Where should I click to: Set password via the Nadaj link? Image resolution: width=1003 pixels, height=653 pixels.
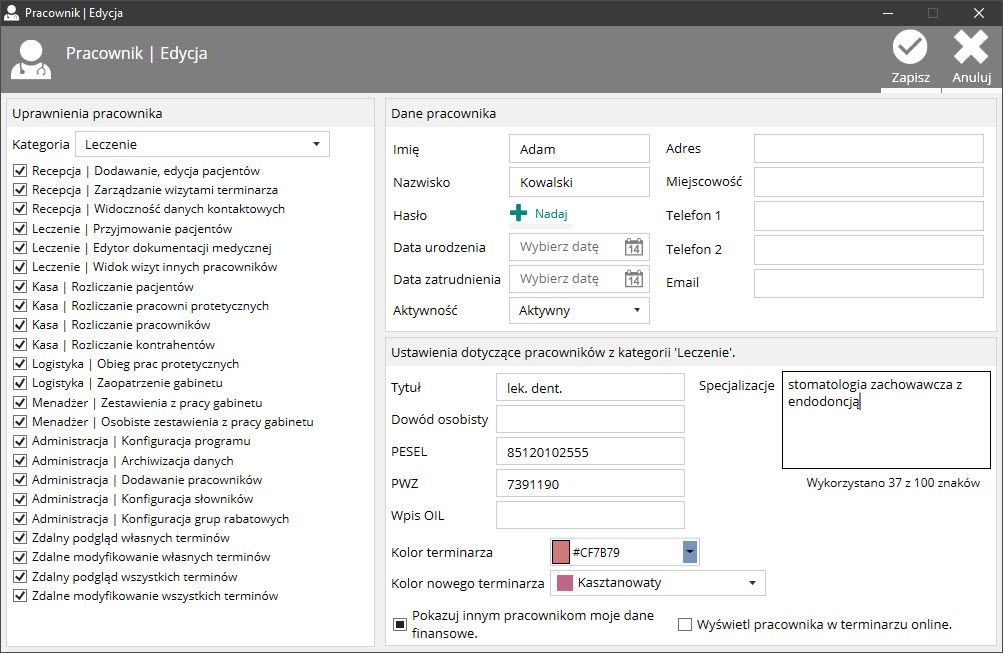(x=551, y=214)
